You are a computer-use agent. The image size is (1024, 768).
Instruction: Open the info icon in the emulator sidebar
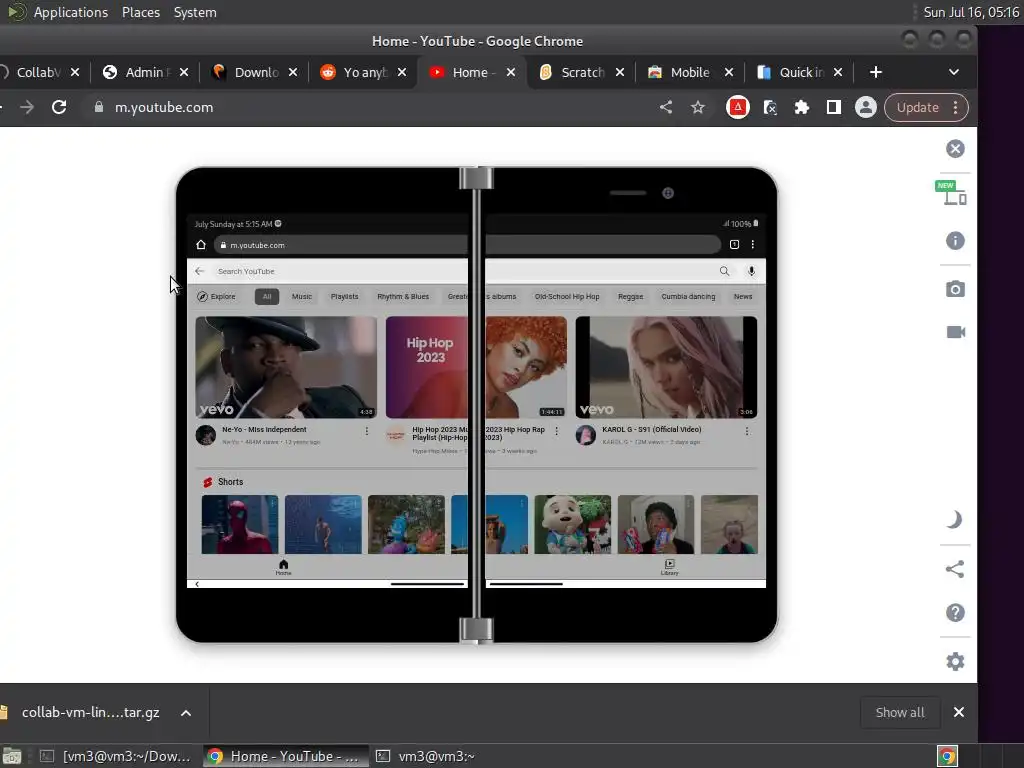[x=955, y=241]
